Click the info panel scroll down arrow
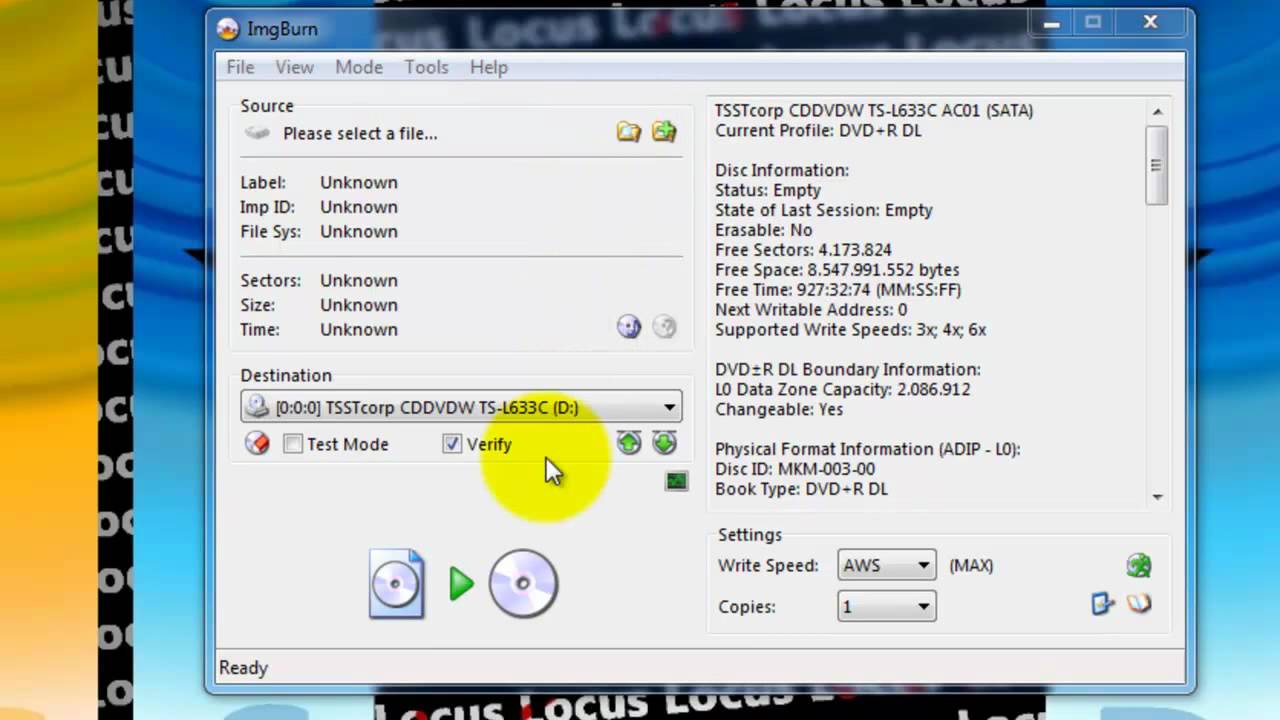The width and height of the screenshot is (1280, 720). [x=1157, y=496]
